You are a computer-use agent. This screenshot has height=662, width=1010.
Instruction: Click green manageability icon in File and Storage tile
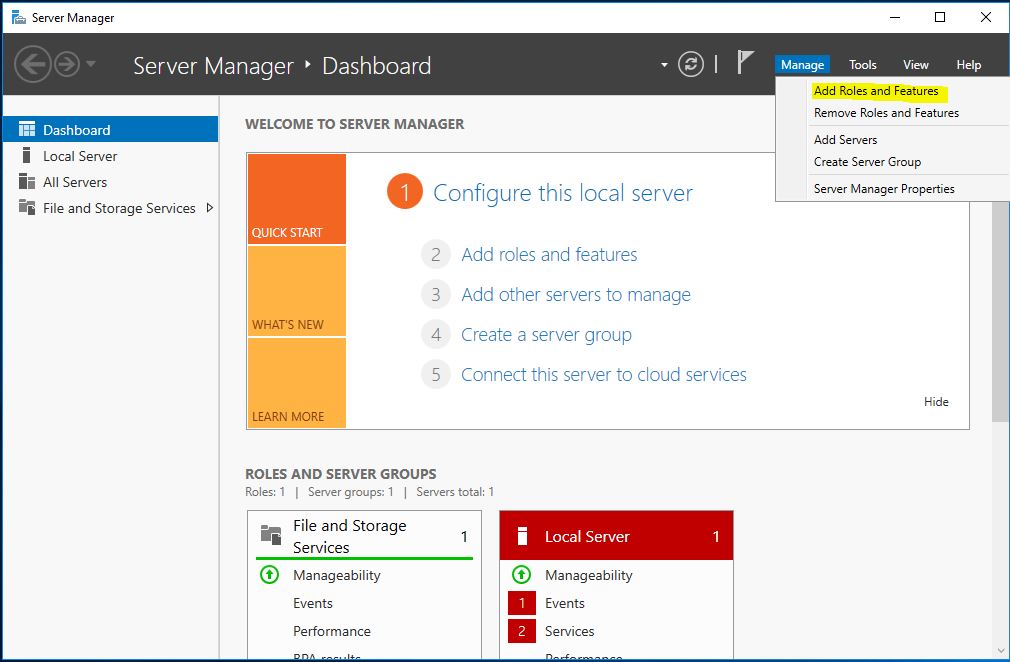point(269,574)
